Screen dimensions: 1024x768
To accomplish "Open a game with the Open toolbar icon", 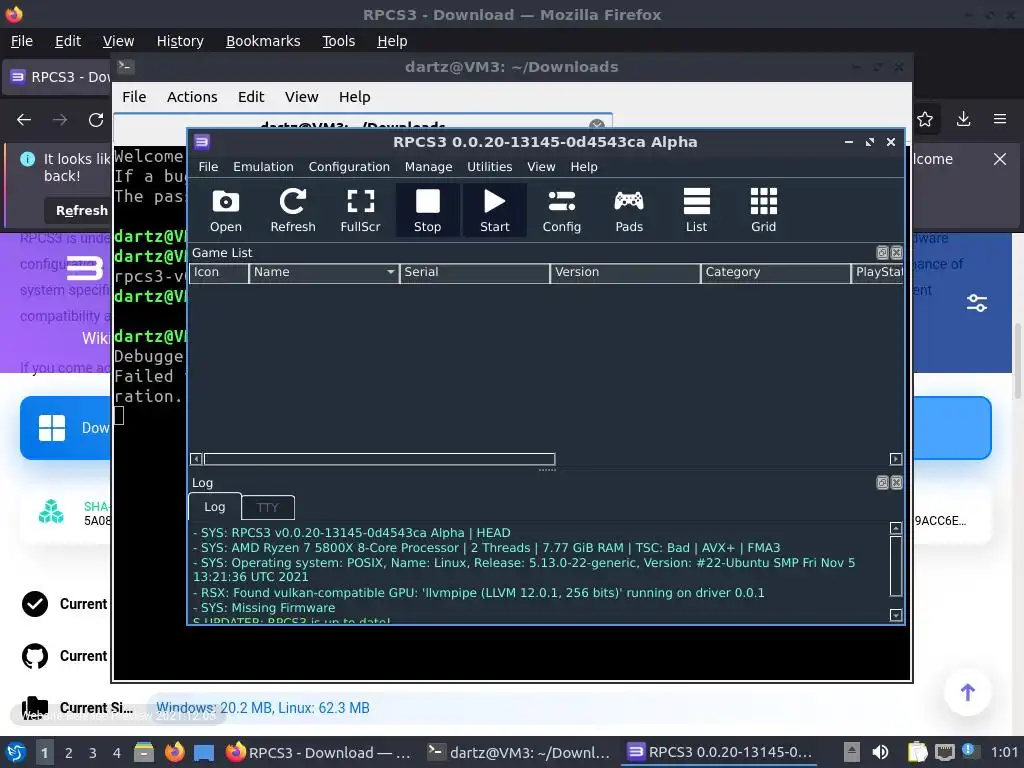I will [225, 210].
